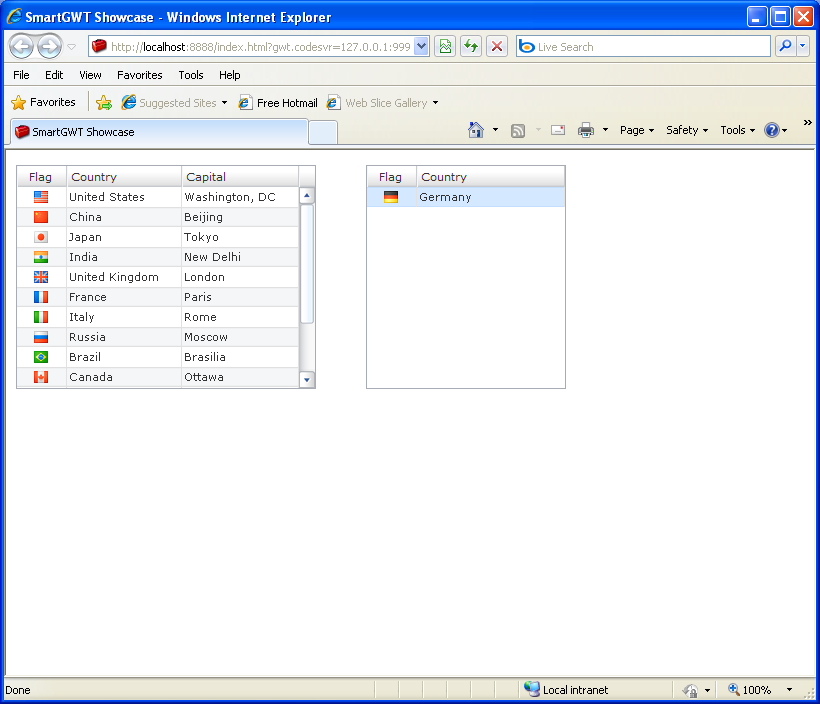Open the Help menu

click(230, 75)
